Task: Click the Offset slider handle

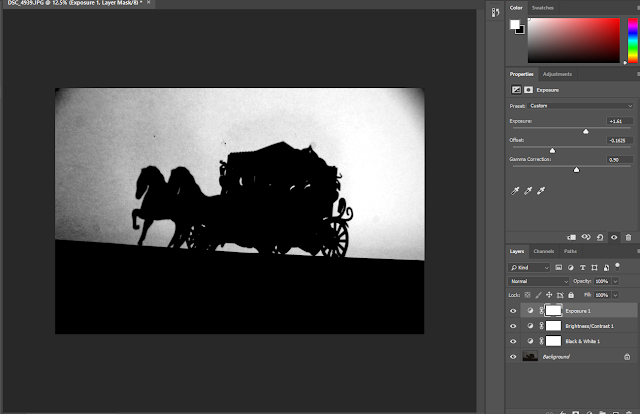Action: 552,150
